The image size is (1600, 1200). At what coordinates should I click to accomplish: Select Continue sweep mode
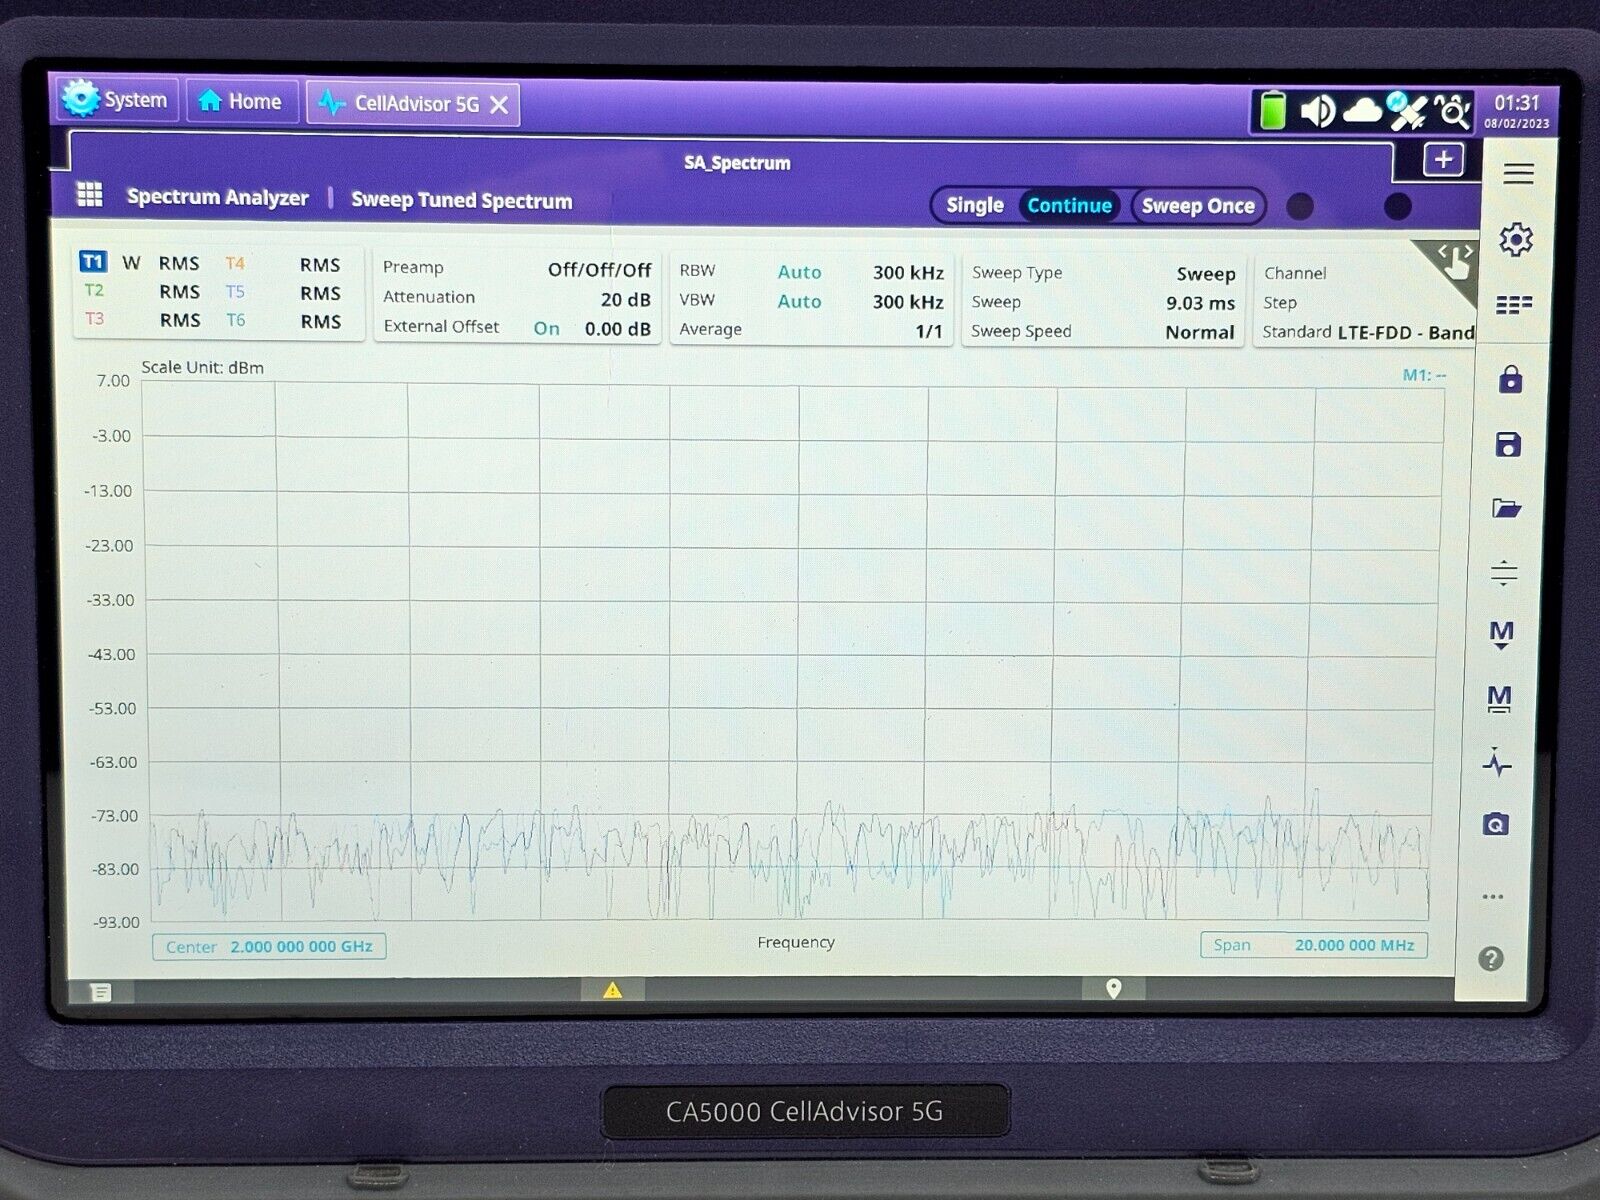pos(1069,206)
